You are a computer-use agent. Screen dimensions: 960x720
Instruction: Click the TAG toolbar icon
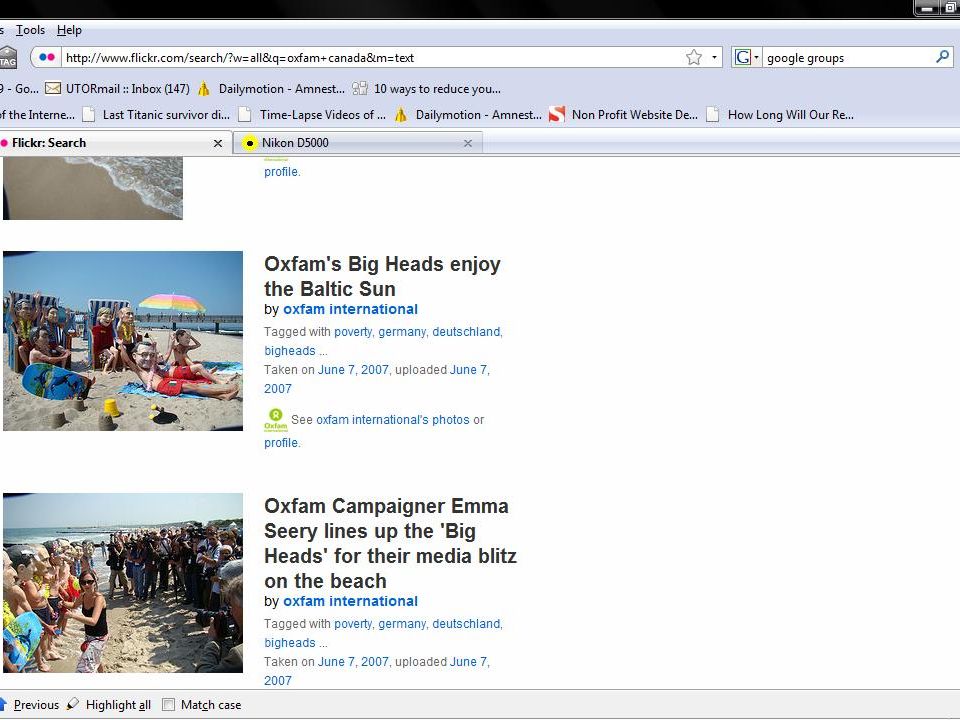click(8, 58)
